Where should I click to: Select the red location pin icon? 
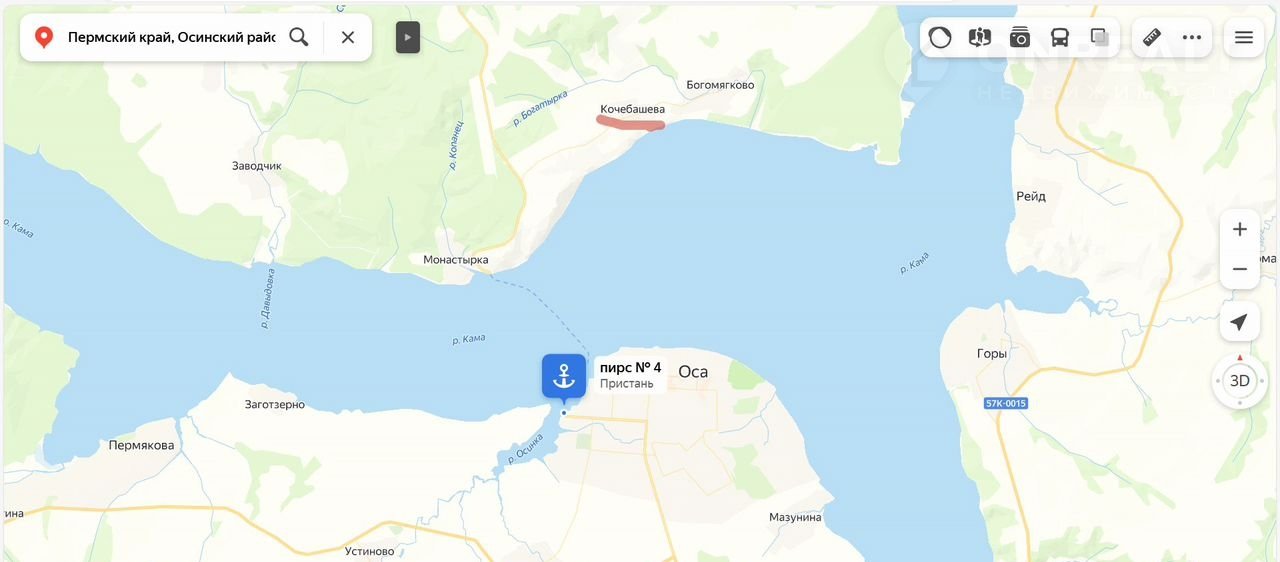pos(44,37)
